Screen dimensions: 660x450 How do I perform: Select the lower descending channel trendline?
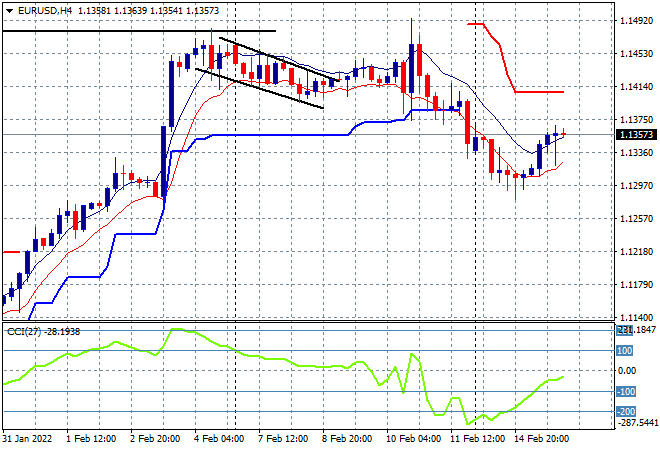259,88
